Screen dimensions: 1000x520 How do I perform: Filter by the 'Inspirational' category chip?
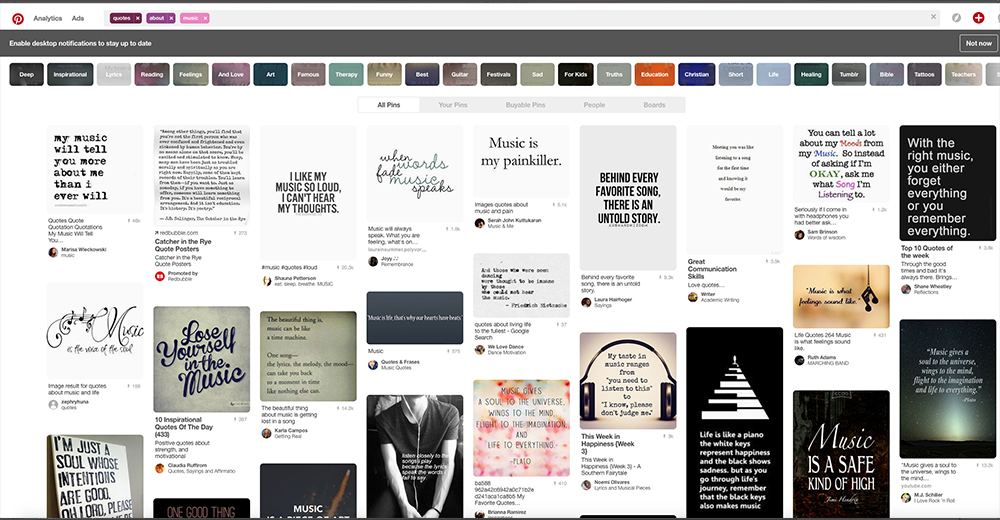coord(70,74)
